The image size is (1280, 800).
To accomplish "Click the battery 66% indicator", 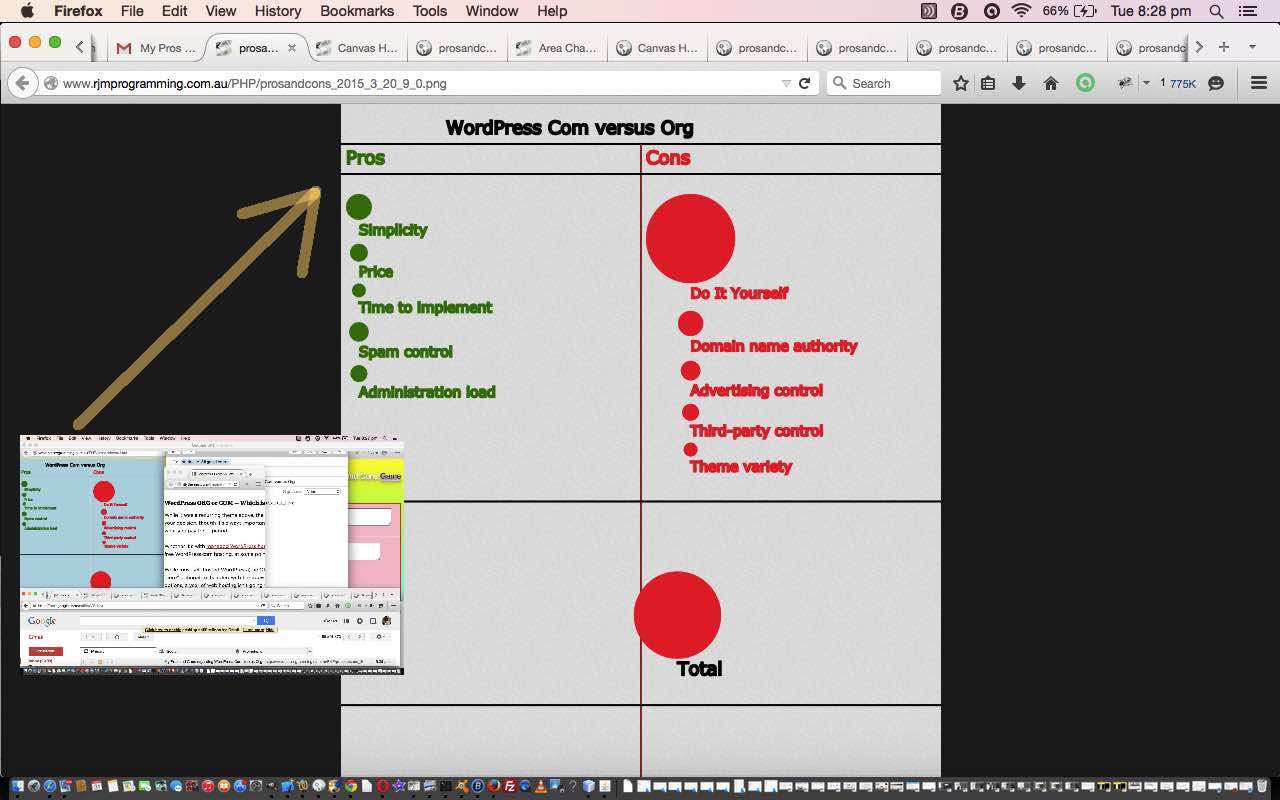I will click(1069, 11).
